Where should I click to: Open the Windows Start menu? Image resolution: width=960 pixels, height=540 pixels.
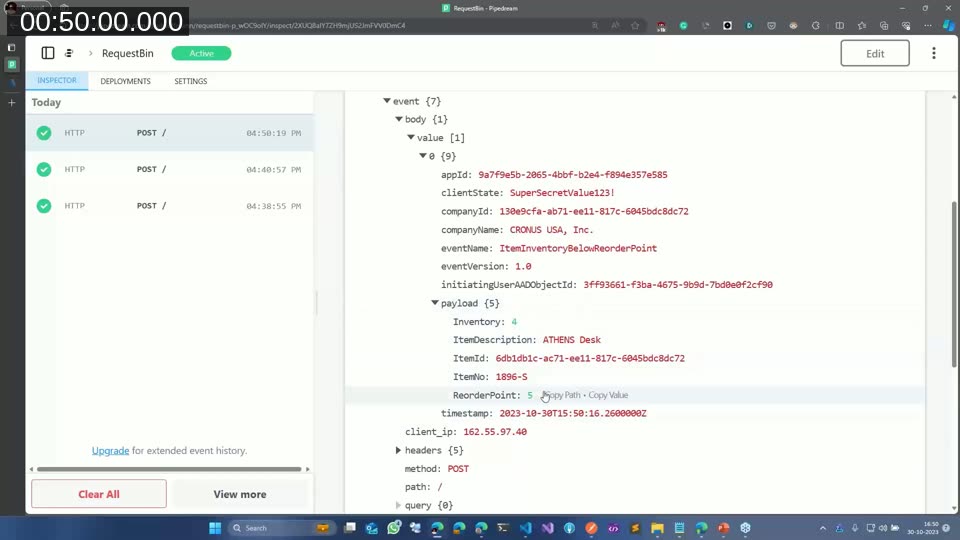215,528
